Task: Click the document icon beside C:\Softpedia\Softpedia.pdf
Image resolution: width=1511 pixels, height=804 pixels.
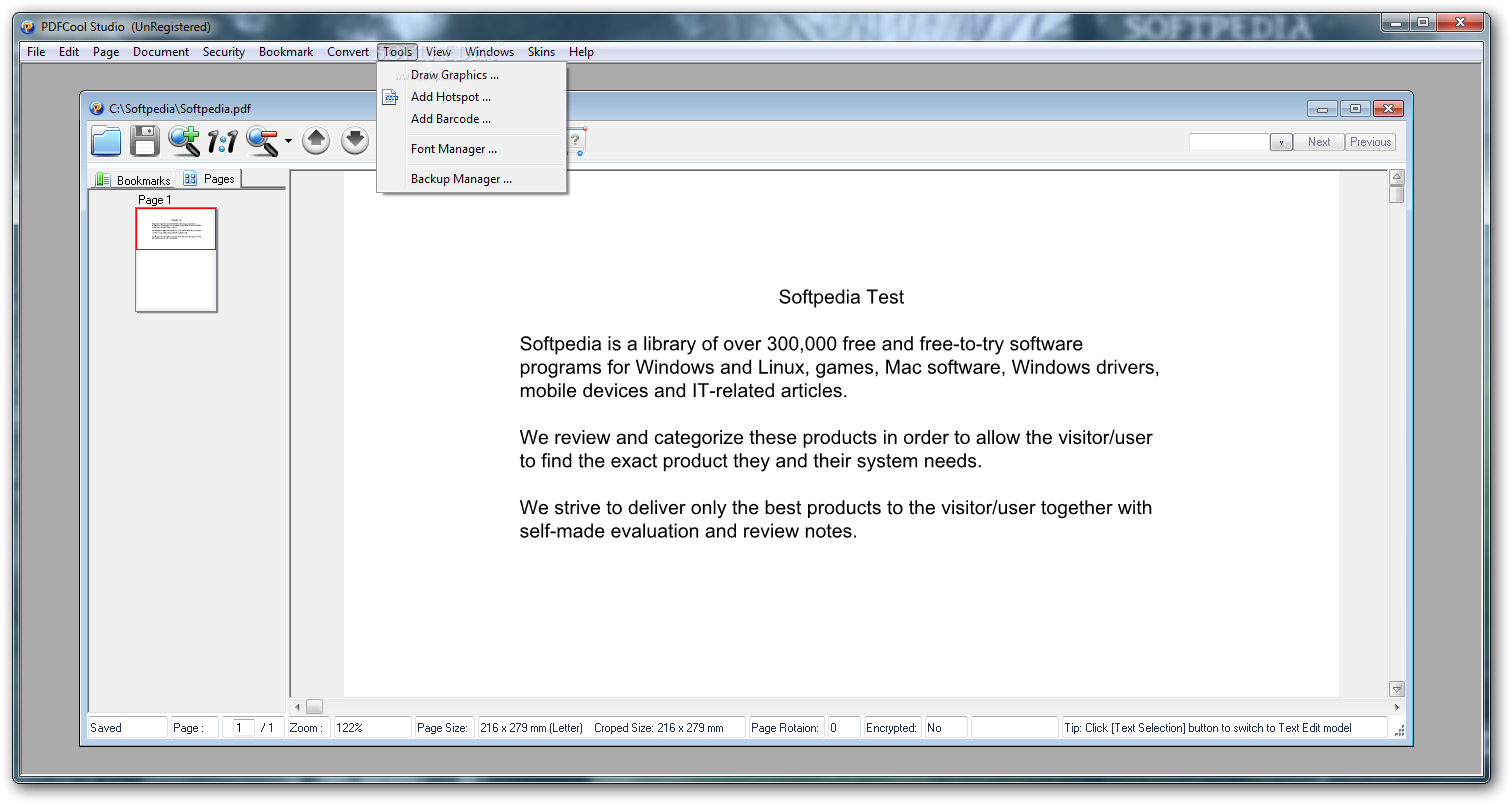Action: (97, 108)
